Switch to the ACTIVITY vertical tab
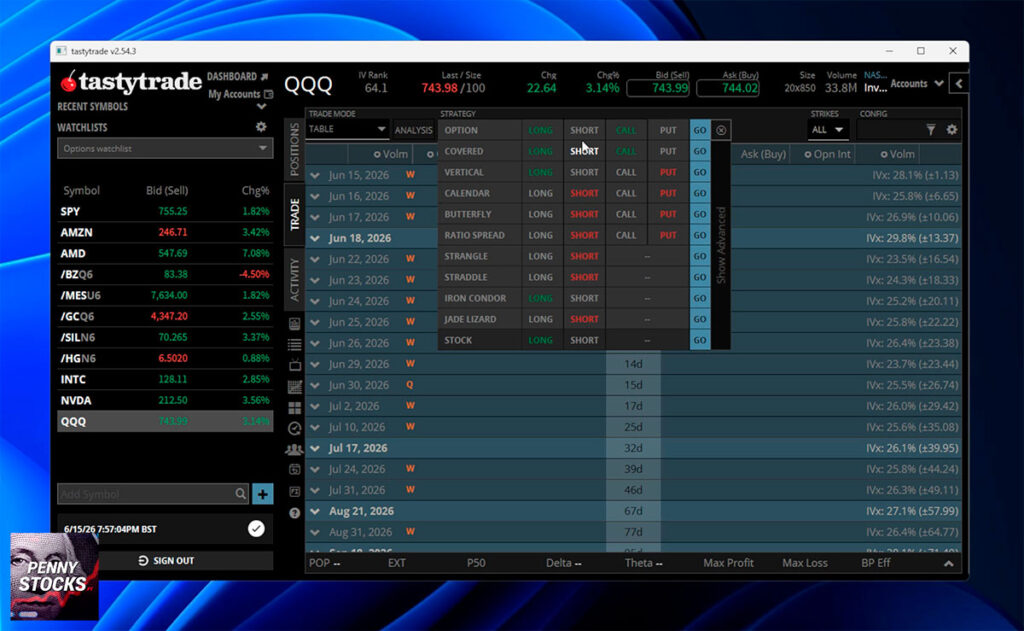The height and width of the screenshot is (631, 1024). (x=294, y=280)
